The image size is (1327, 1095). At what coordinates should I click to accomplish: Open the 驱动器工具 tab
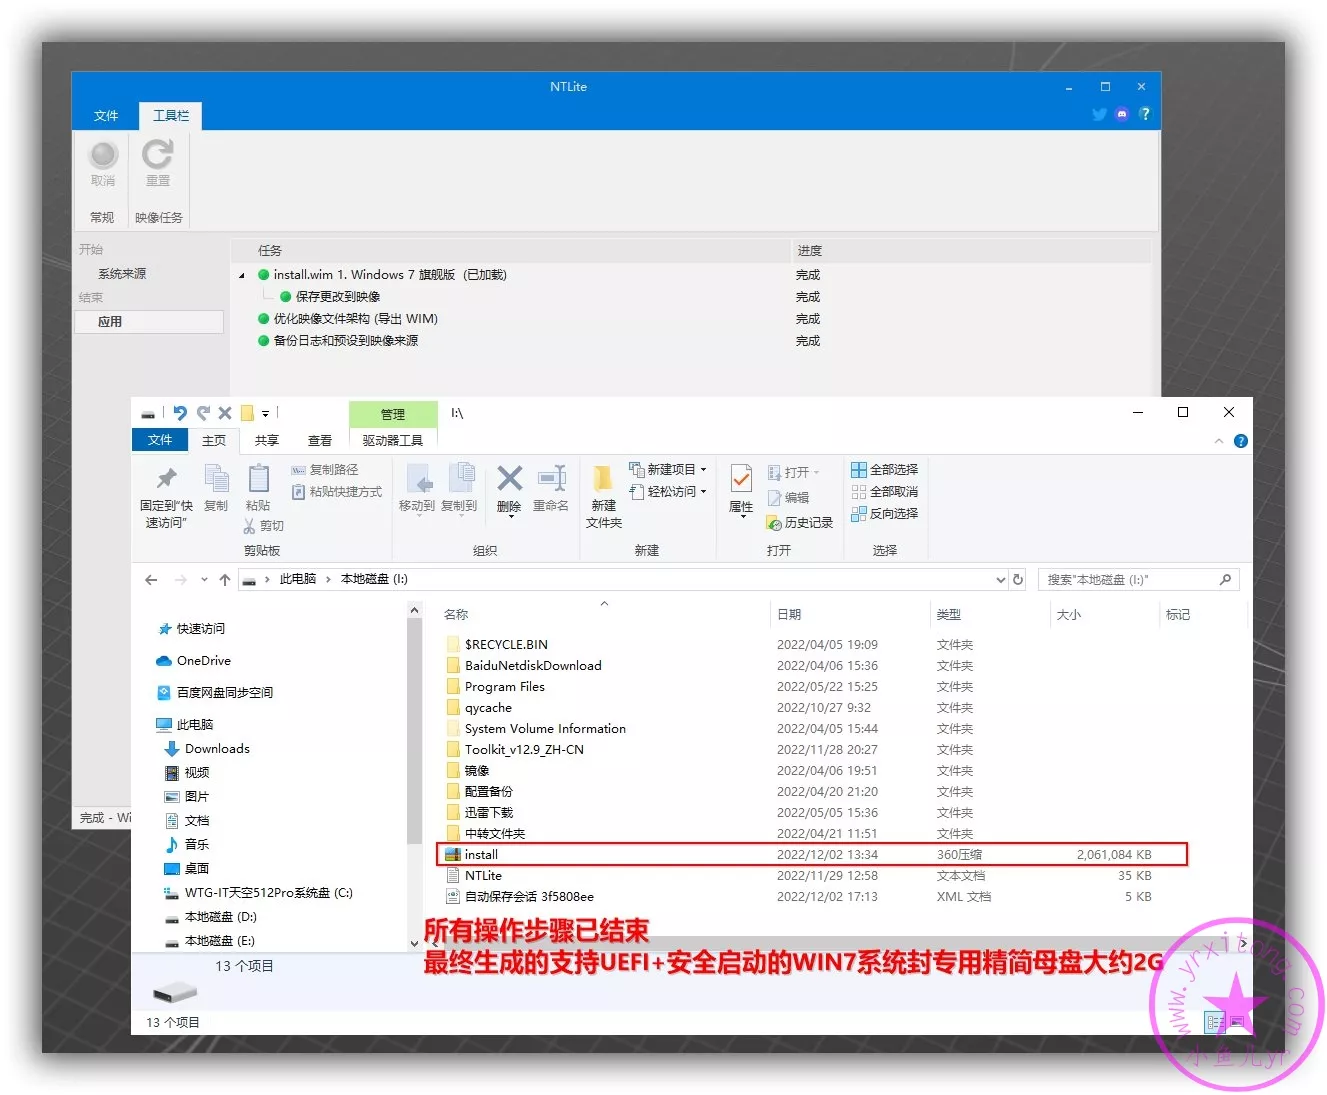393,440
